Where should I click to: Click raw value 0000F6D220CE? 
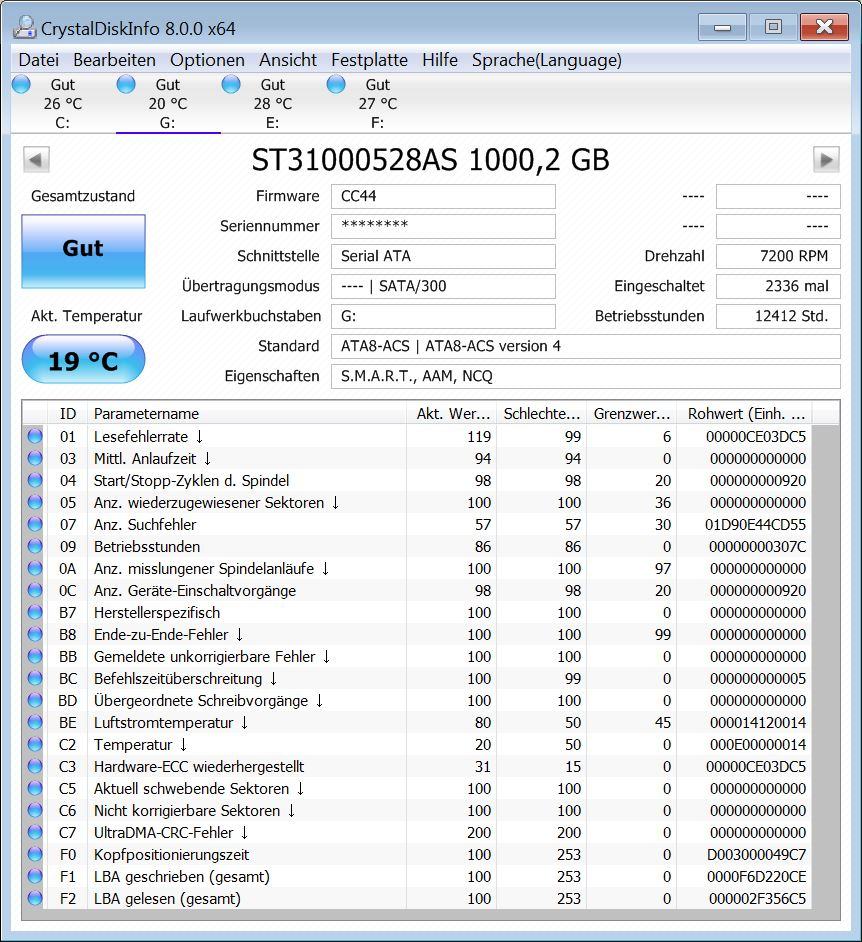(x=756, y=877)
